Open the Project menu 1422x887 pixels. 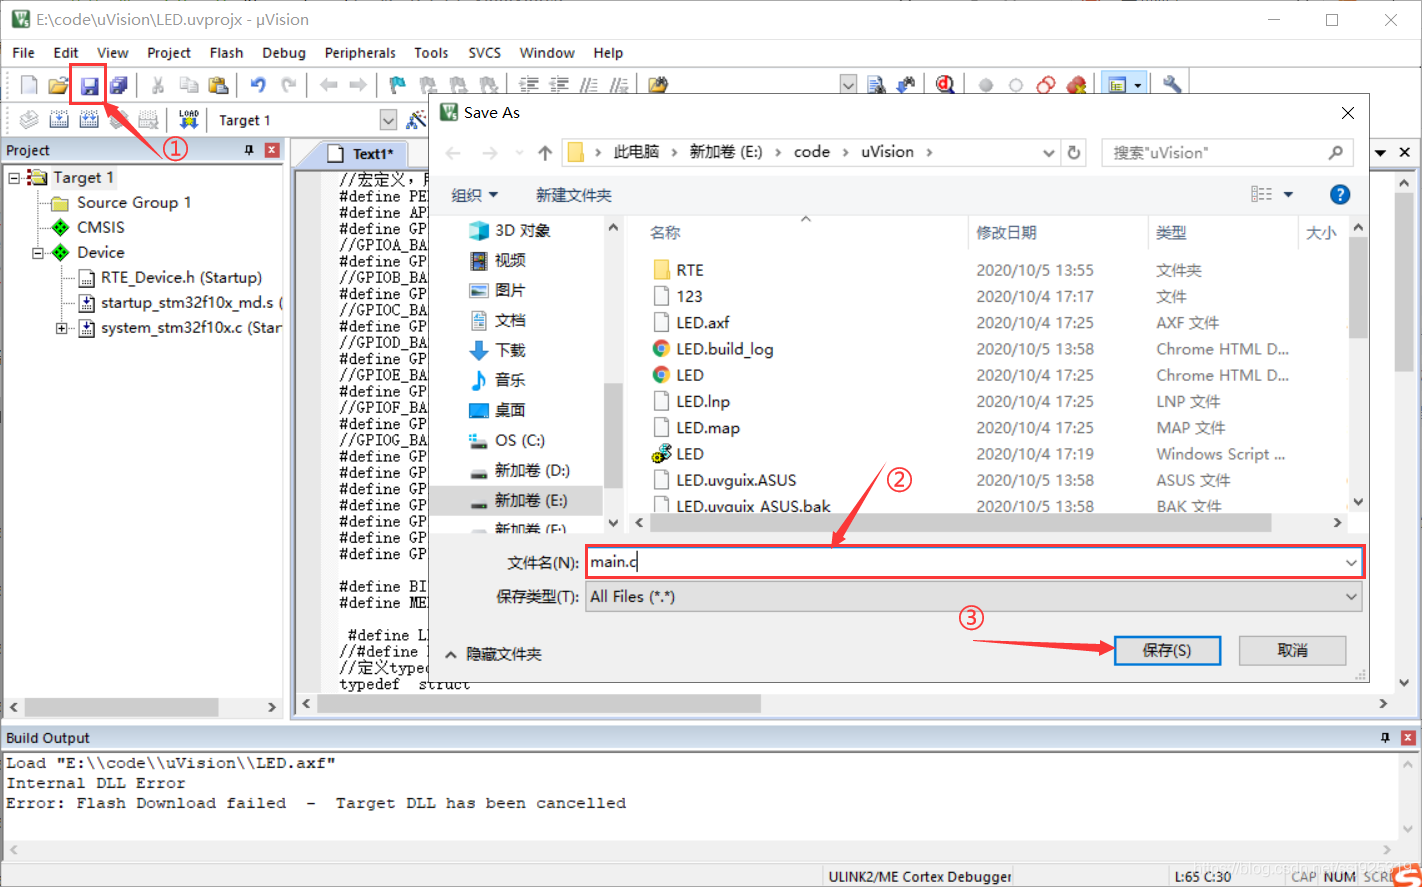coord(169,53)
